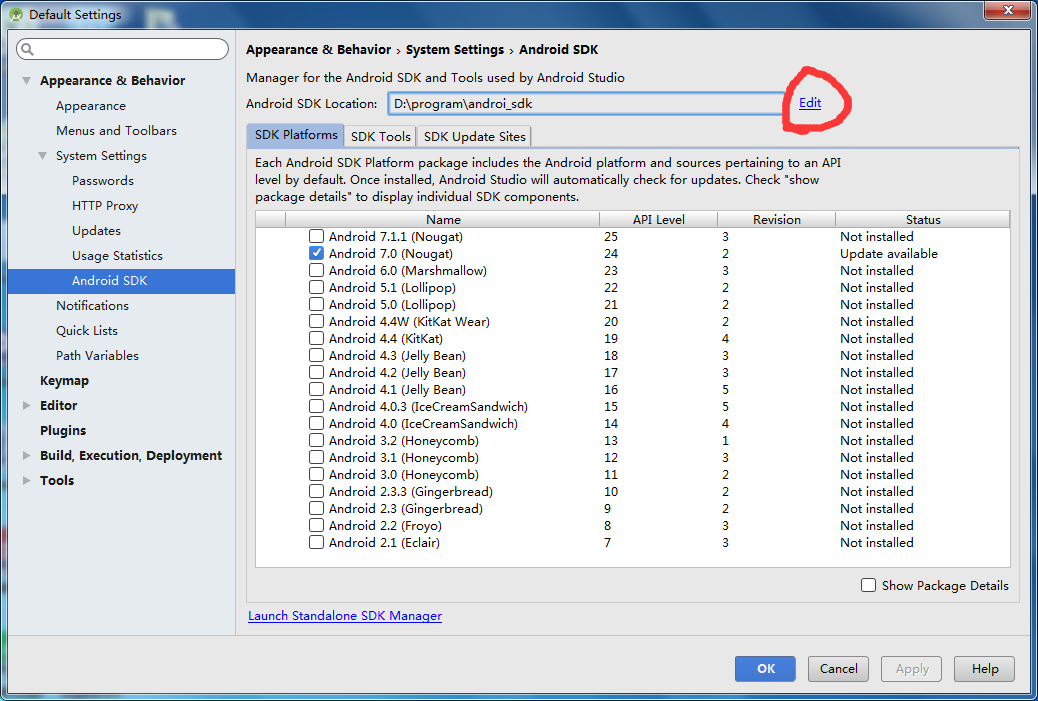Click the settings search input field

[x=122, y=50]
